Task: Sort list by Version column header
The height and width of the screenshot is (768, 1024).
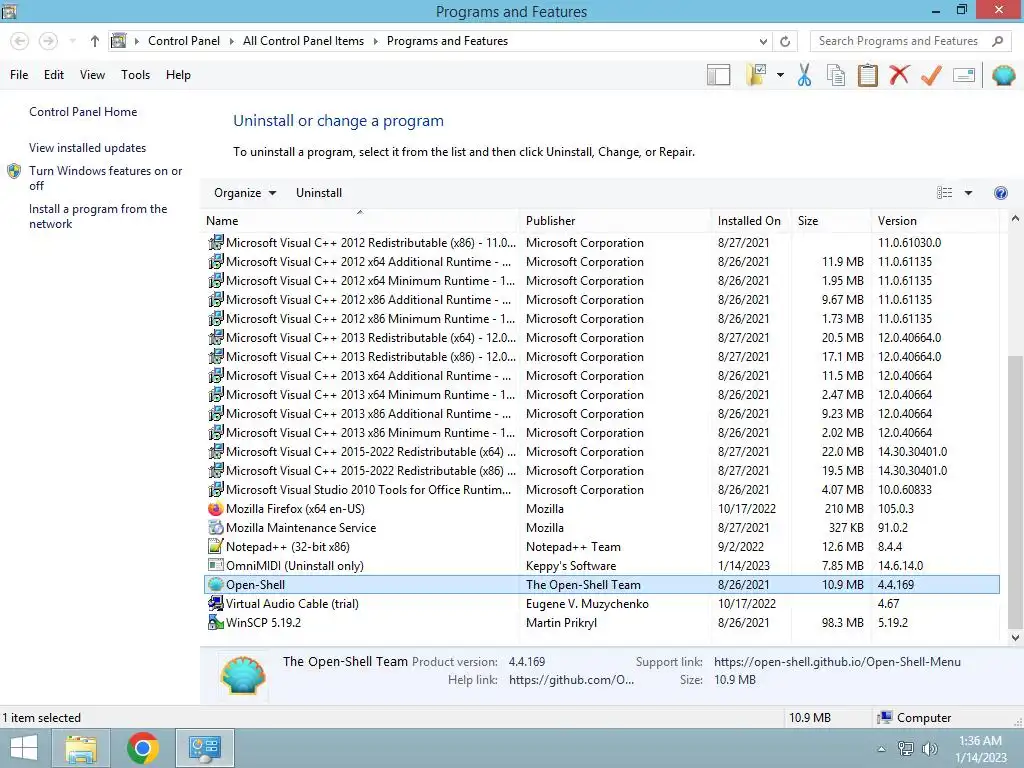Action: point(935,221)
